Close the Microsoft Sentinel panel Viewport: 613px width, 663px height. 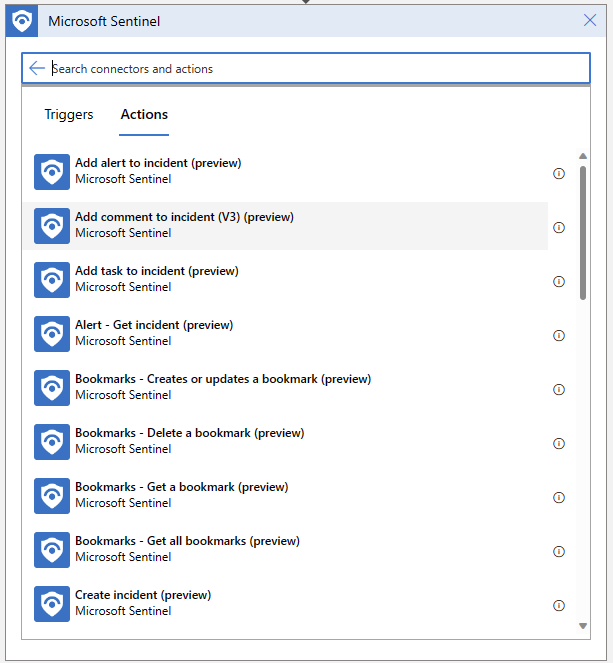tap(590, 20)
